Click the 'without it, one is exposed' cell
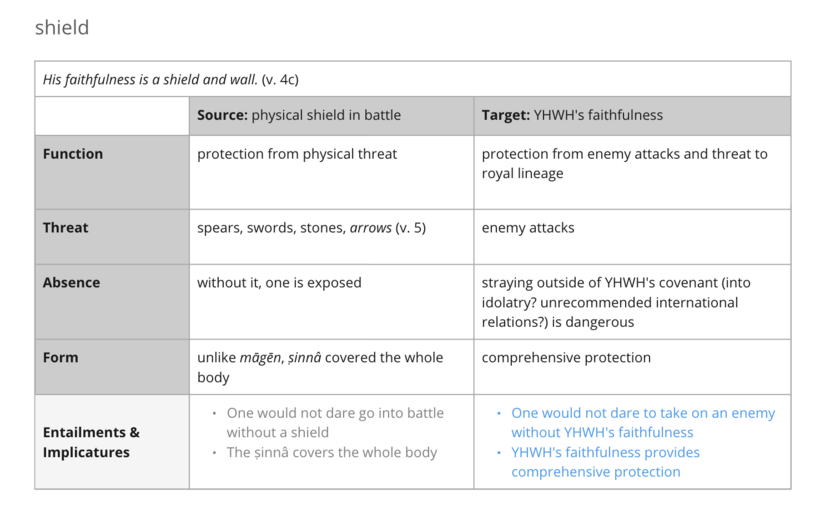This screenshot has width=825, height=506. (x=279, y=283)
